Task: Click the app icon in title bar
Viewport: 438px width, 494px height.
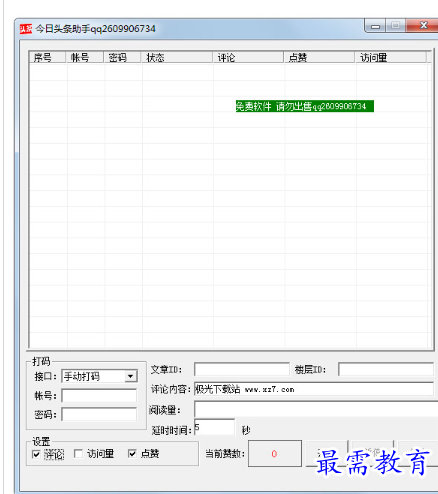Action: click(x=26, y=29)
